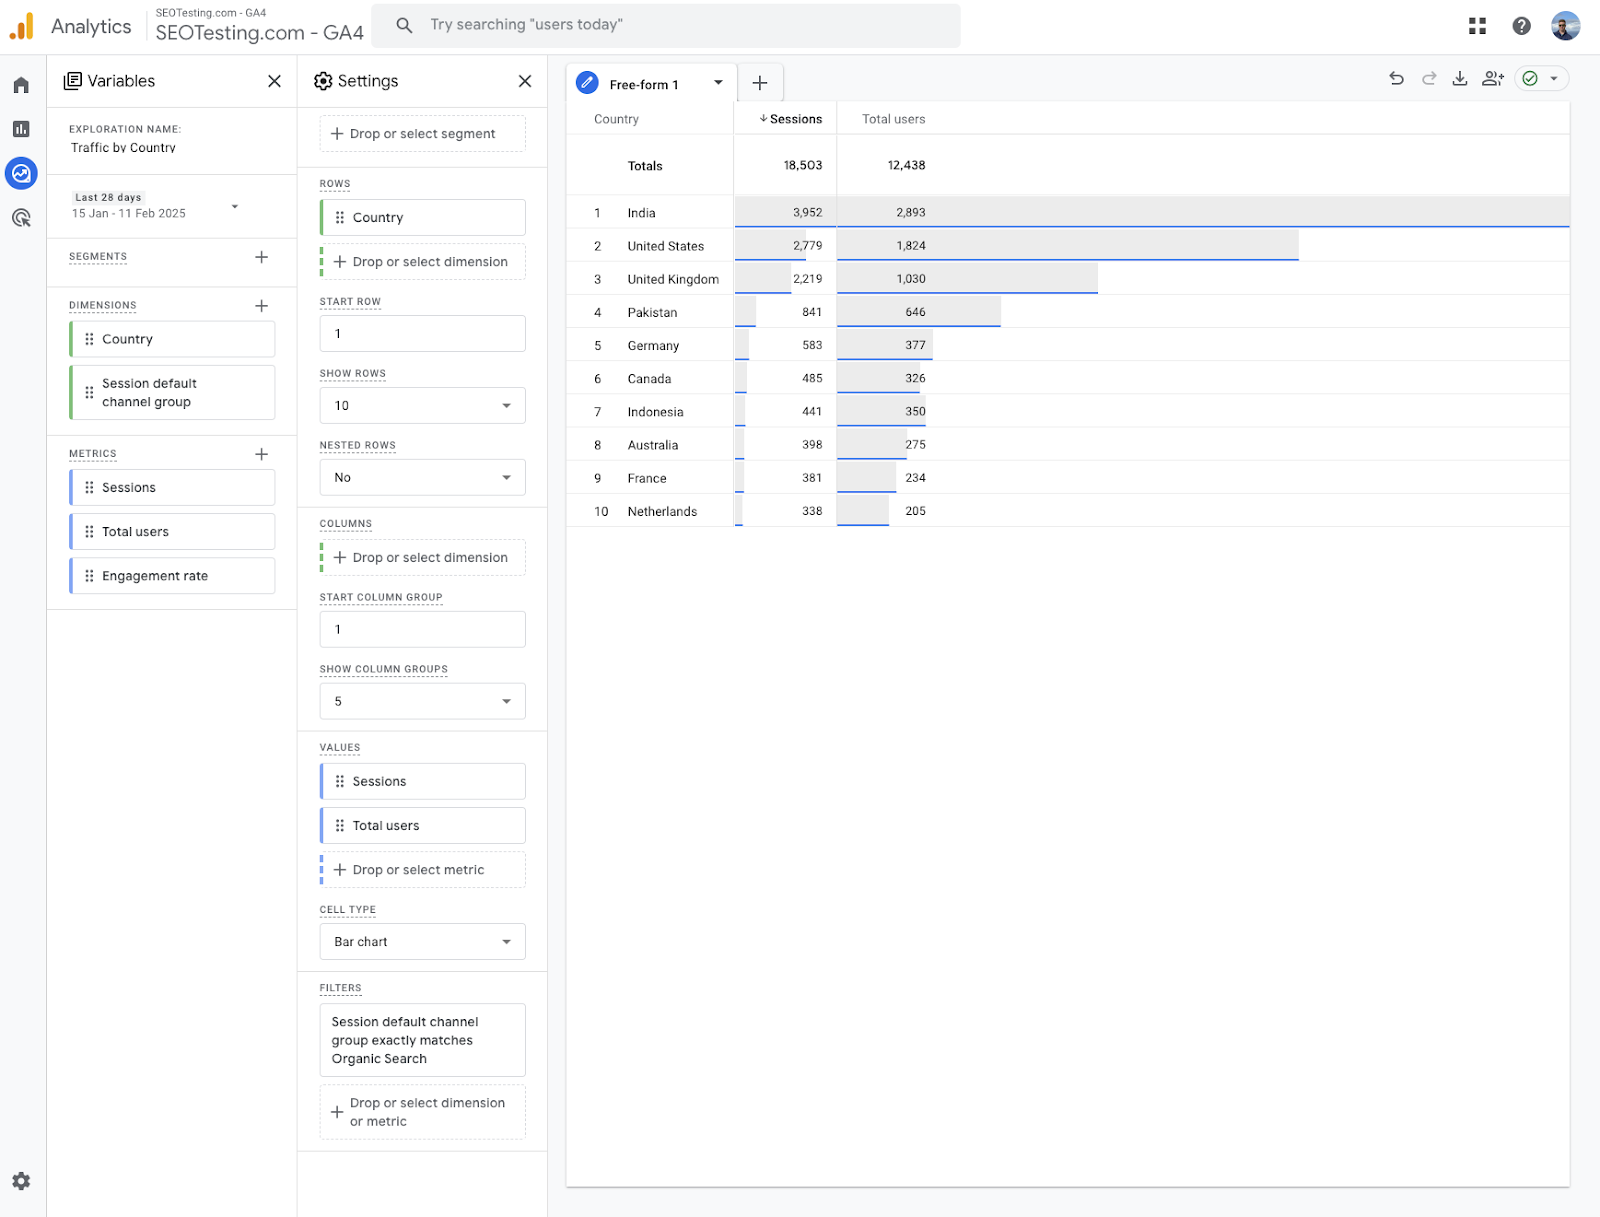The height and width of the screenshot is (1217, 1600).
Task: Open the account avatar menu
Action: (x=1565, y=25)
